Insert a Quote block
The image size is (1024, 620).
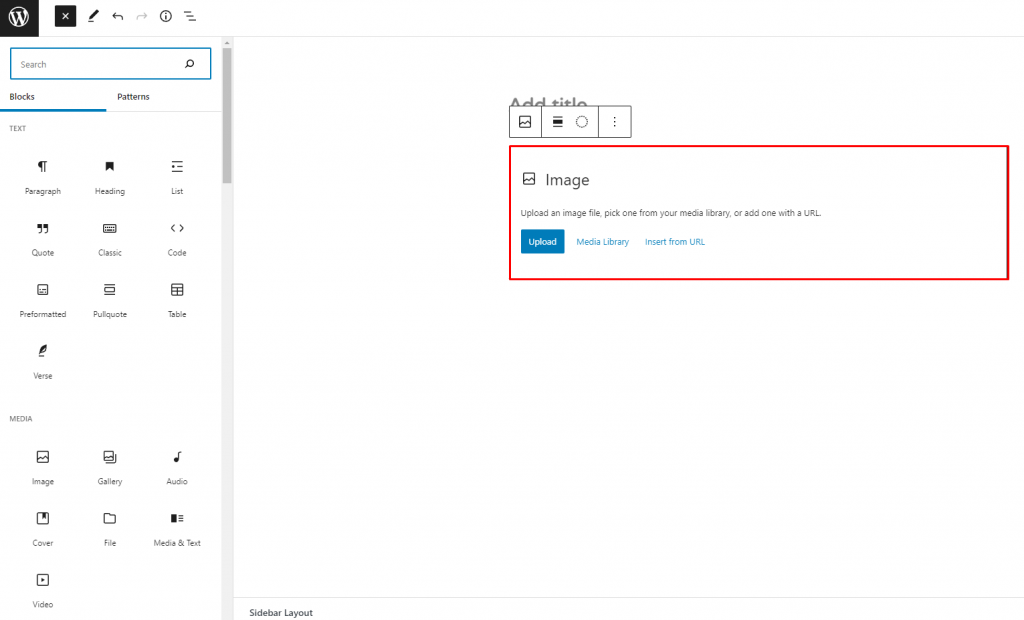[42, 238]
